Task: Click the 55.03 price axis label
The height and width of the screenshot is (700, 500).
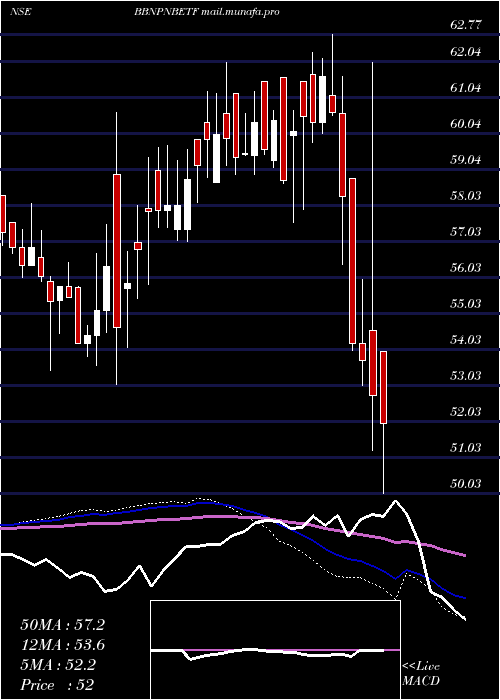Action: point(466,304)
